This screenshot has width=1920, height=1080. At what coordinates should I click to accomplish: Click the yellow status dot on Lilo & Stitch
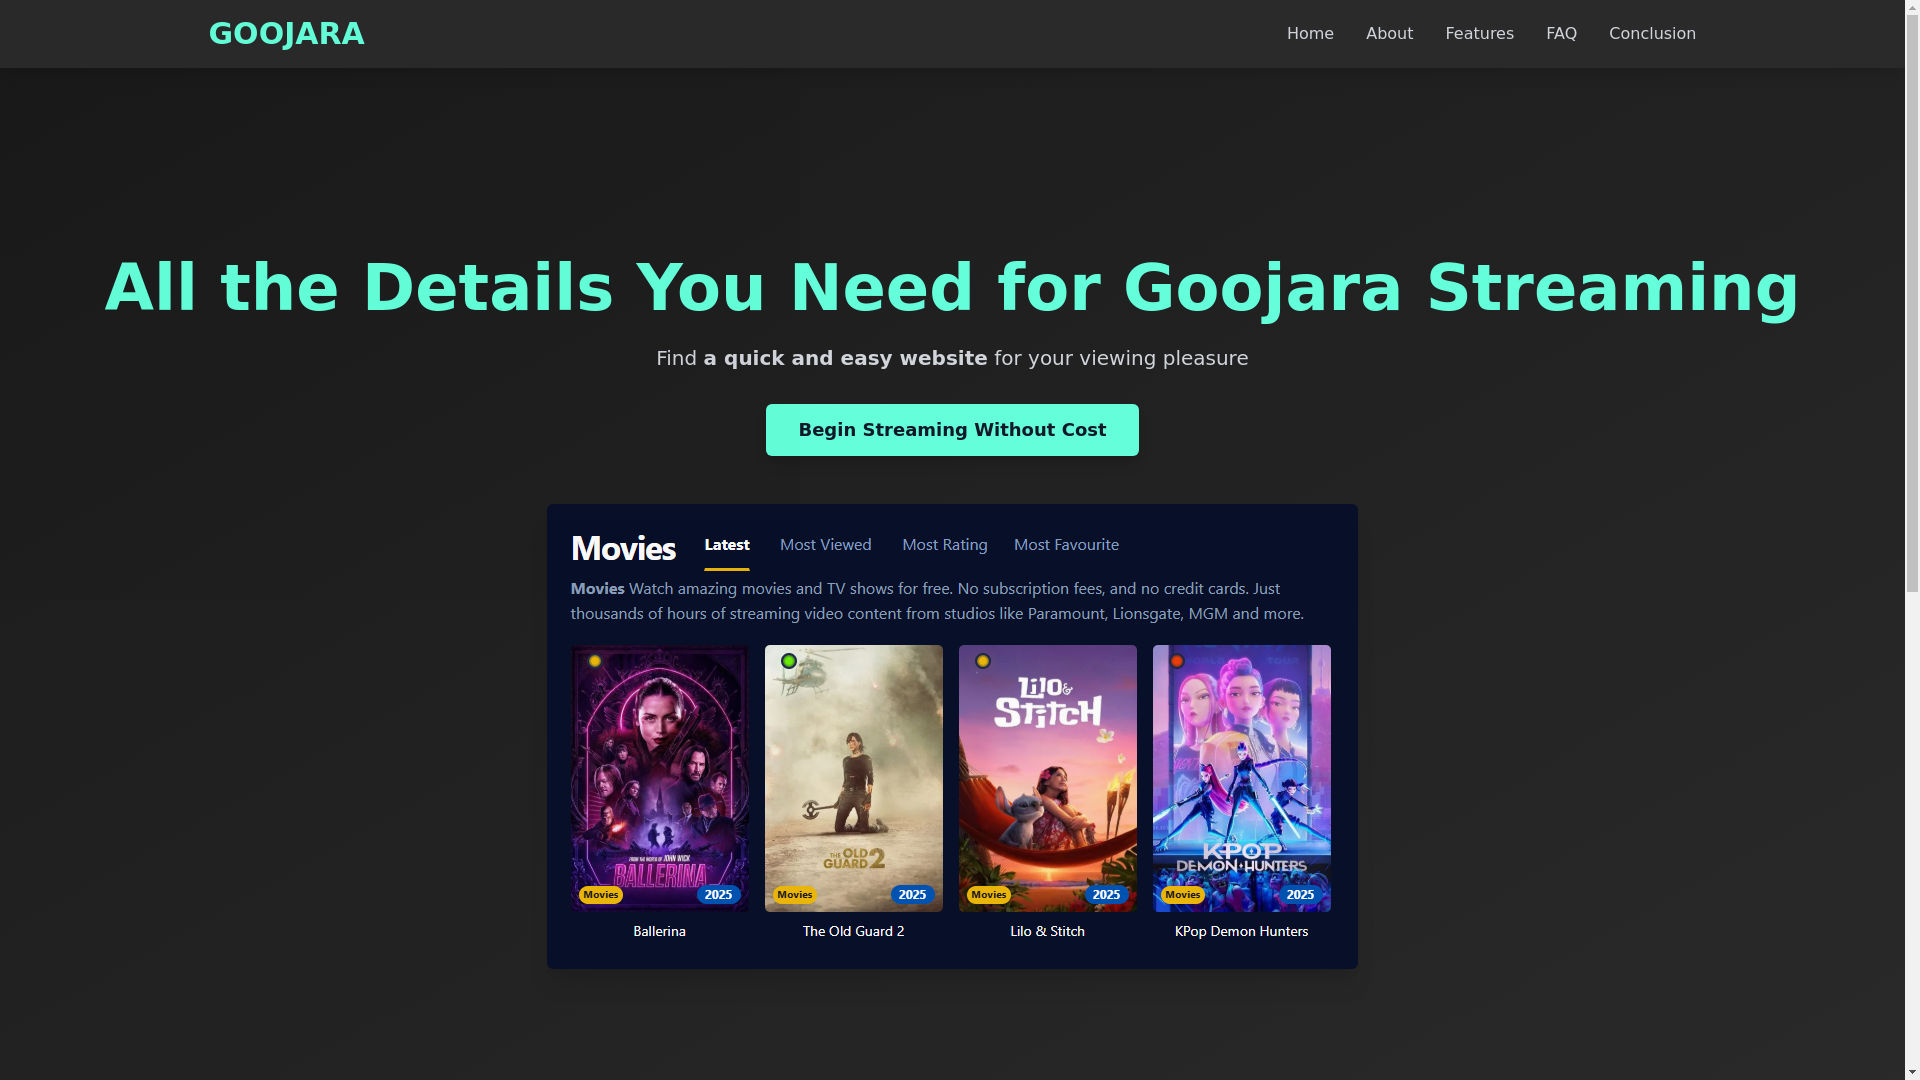(983, 661)
